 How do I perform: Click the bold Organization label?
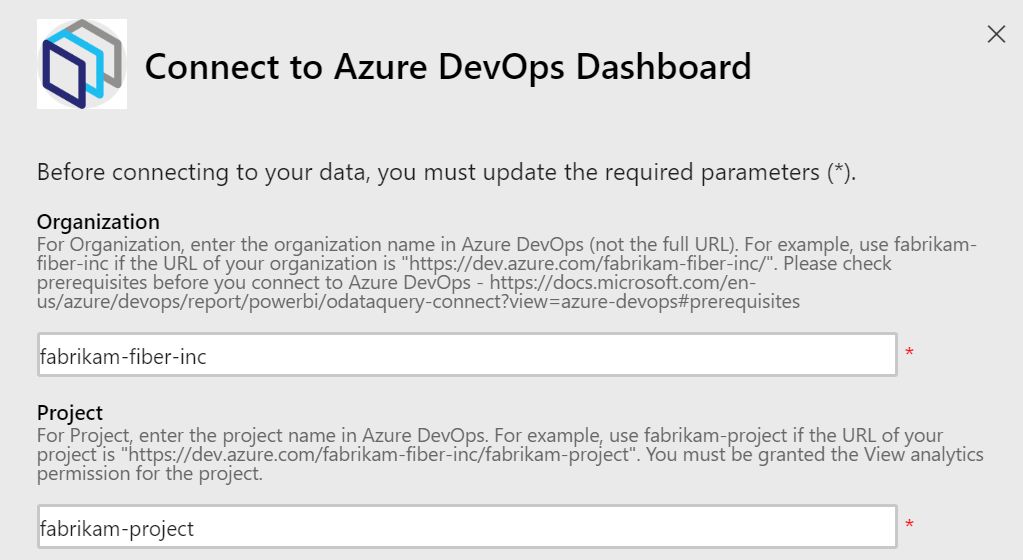98,221
